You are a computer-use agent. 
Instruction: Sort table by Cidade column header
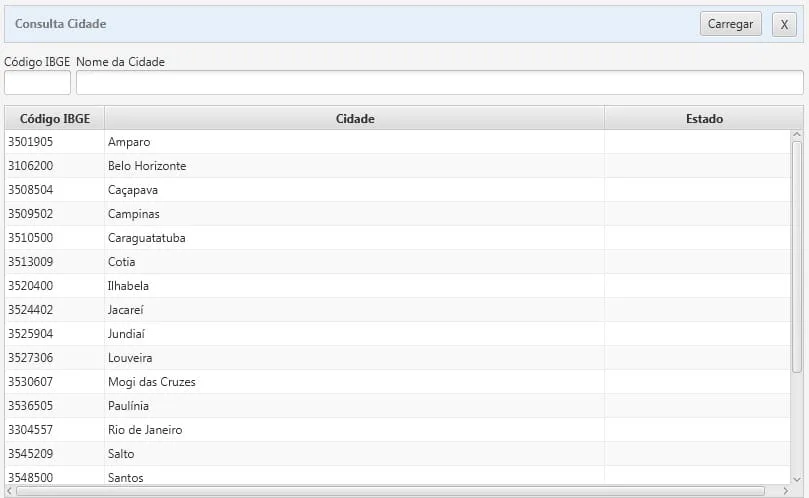[354, 118]
